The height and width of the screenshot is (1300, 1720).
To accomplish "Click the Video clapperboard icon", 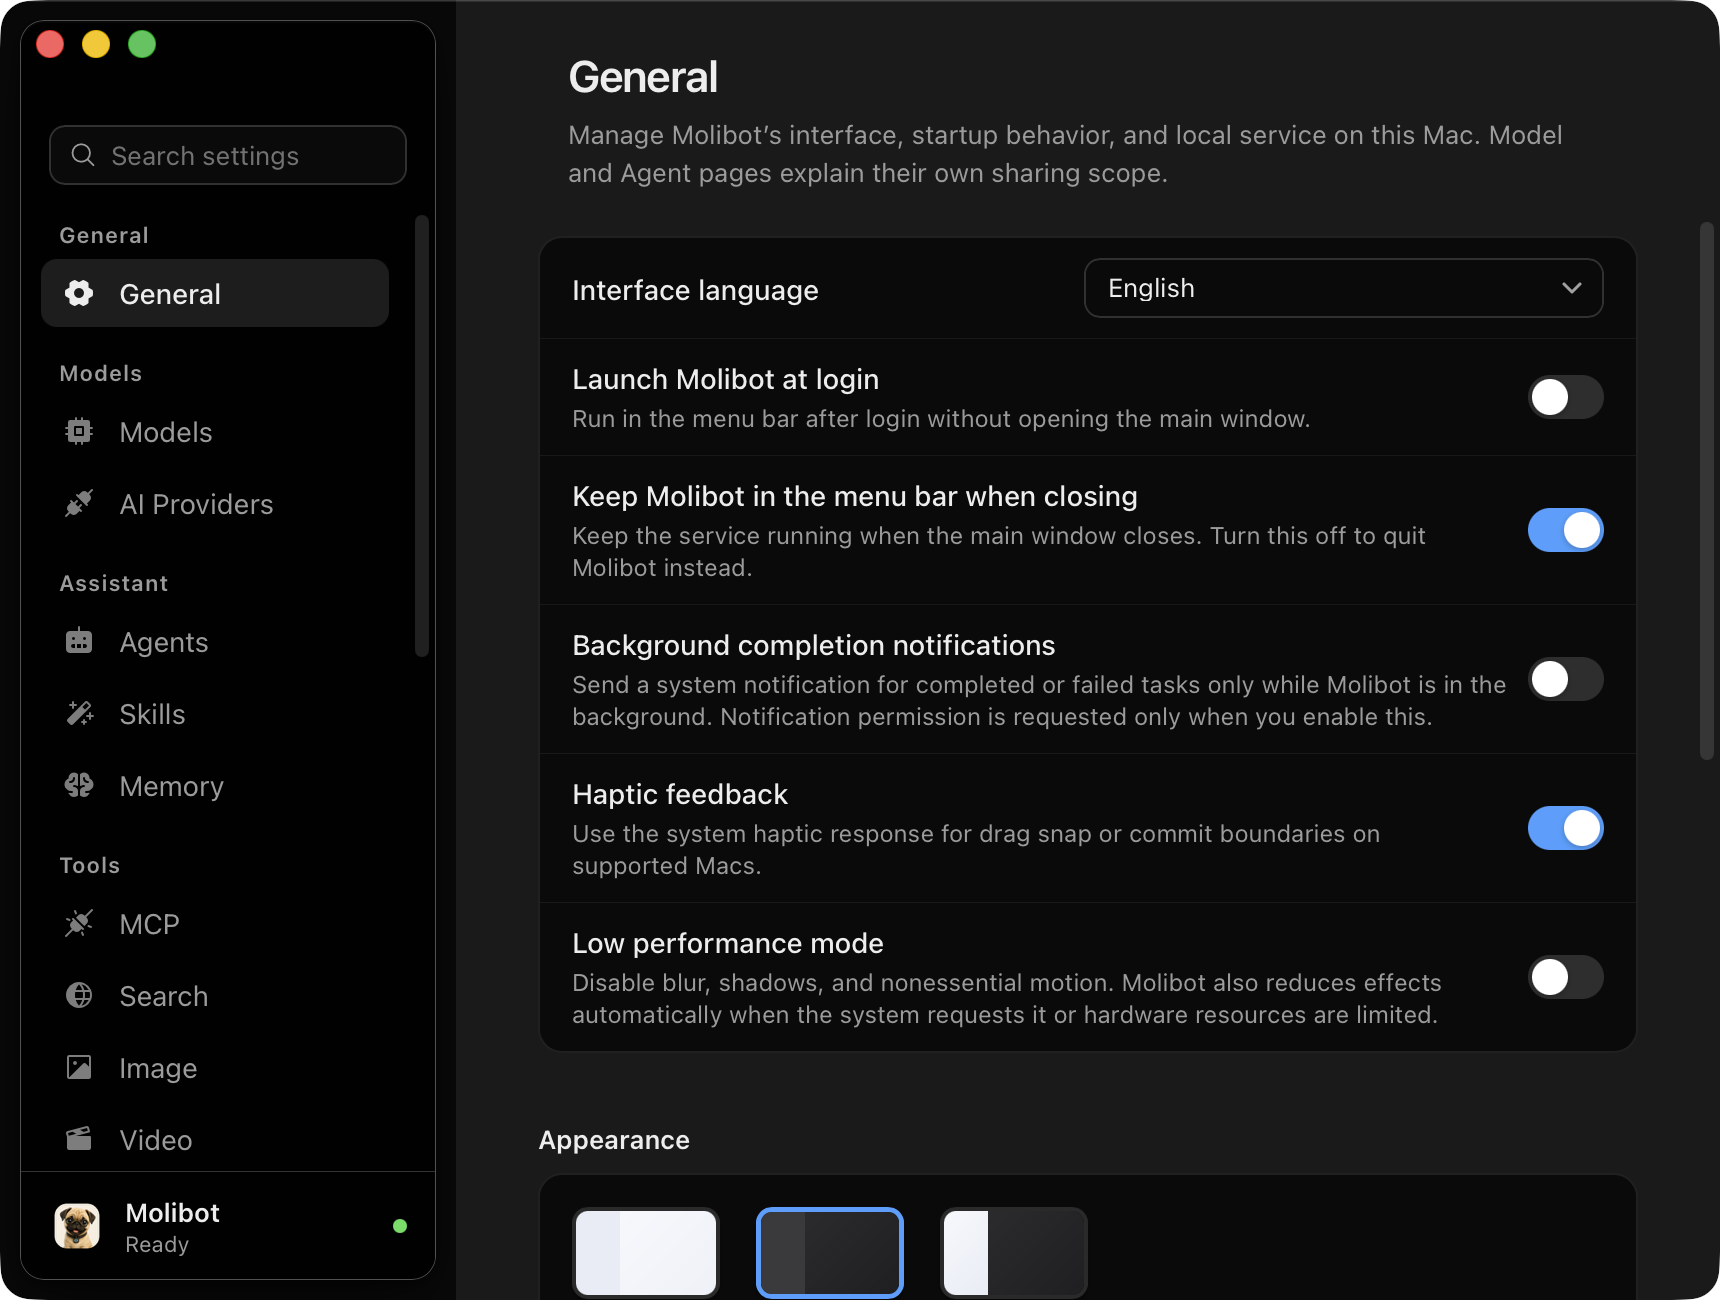I will (79, 1139).
